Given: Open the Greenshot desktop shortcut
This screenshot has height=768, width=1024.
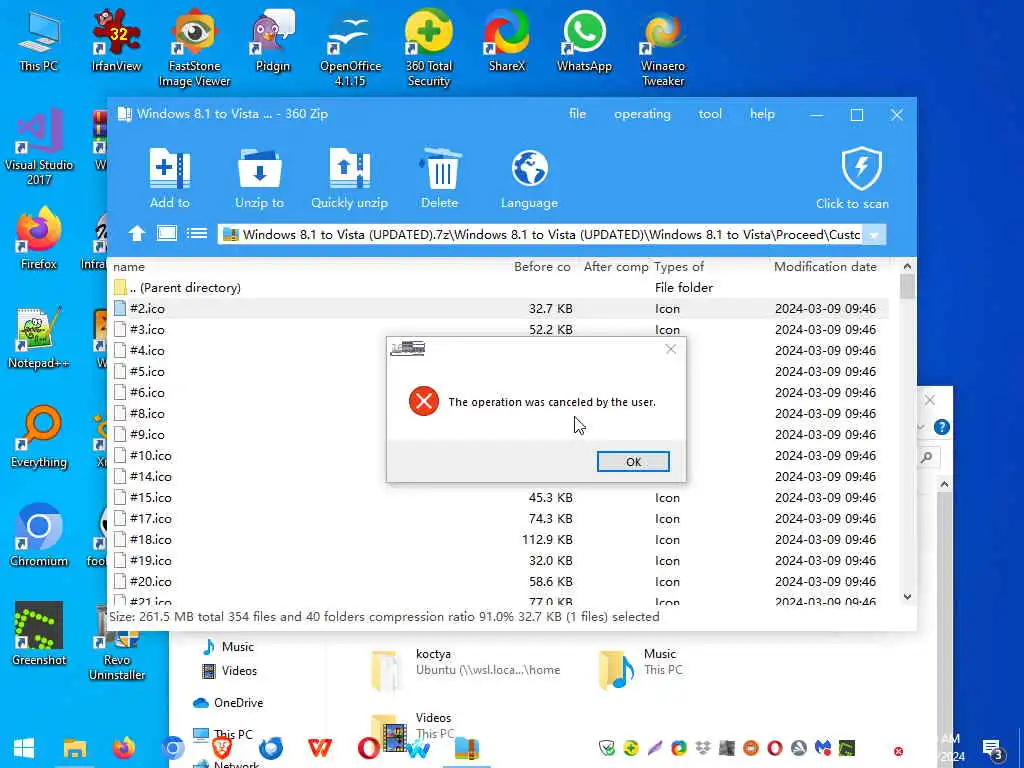Looking at the screenshot, I should point(39,633).
